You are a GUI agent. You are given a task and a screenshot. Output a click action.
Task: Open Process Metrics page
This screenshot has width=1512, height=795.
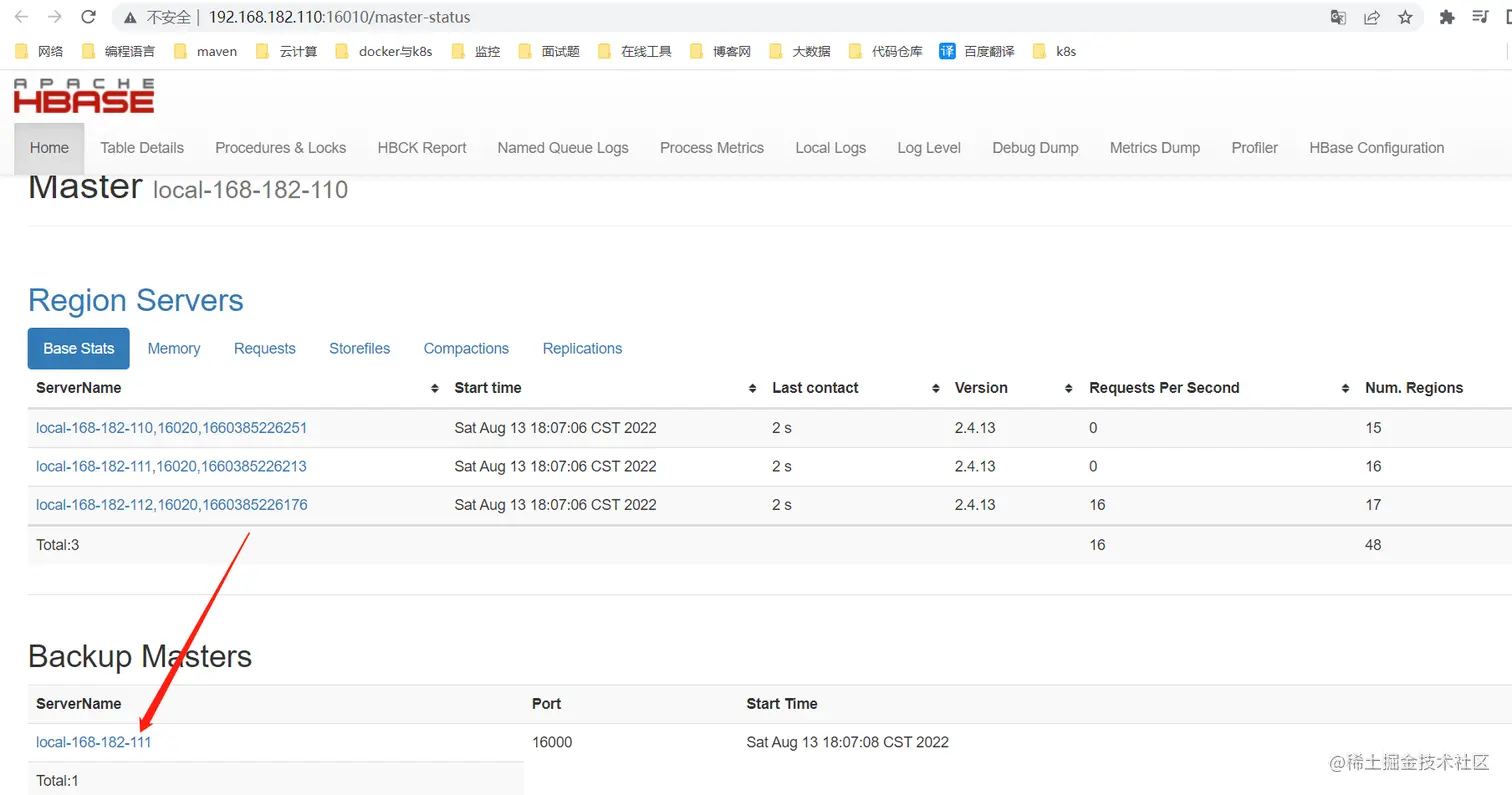coord(712,148)
